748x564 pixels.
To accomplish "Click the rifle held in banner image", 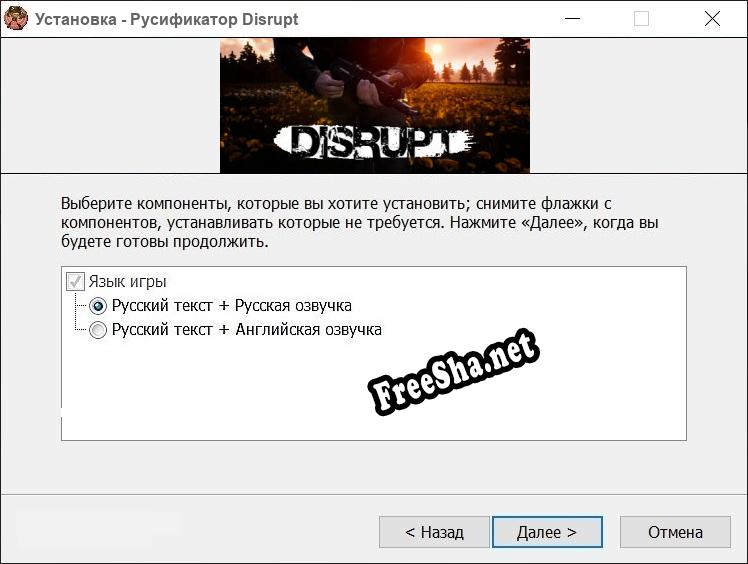I will (x=372, y=86).
